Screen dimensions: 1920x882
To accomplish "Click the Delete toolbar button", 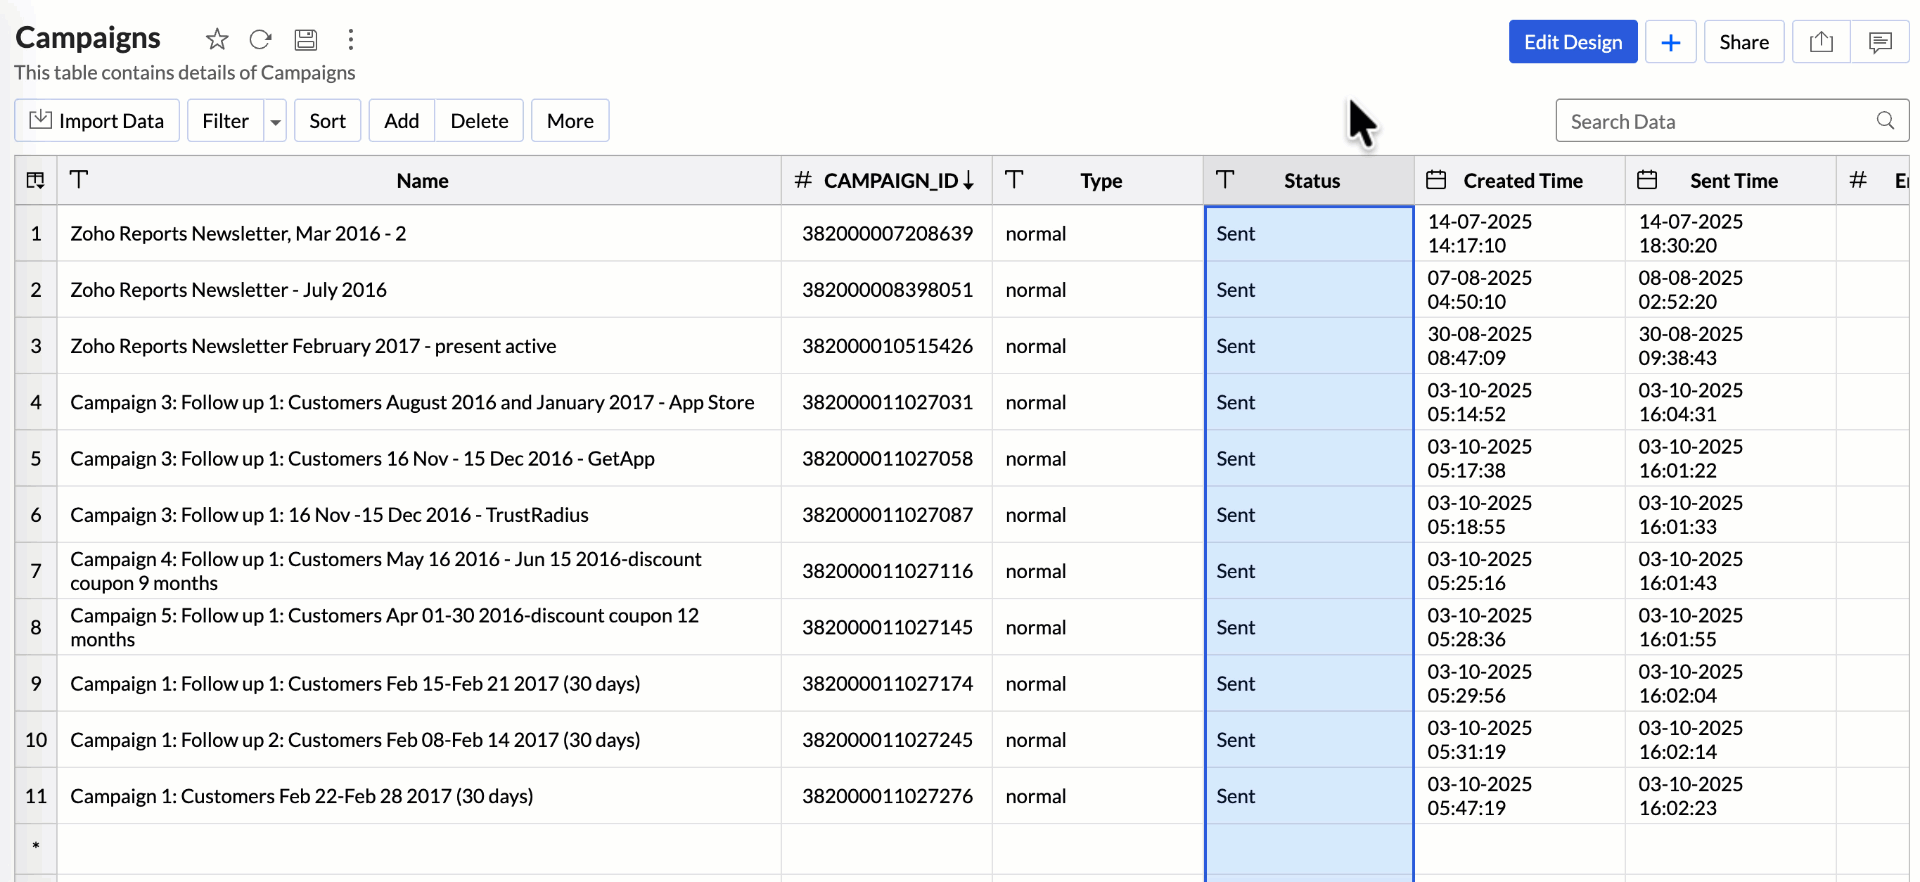I will (x=479, y=121).
